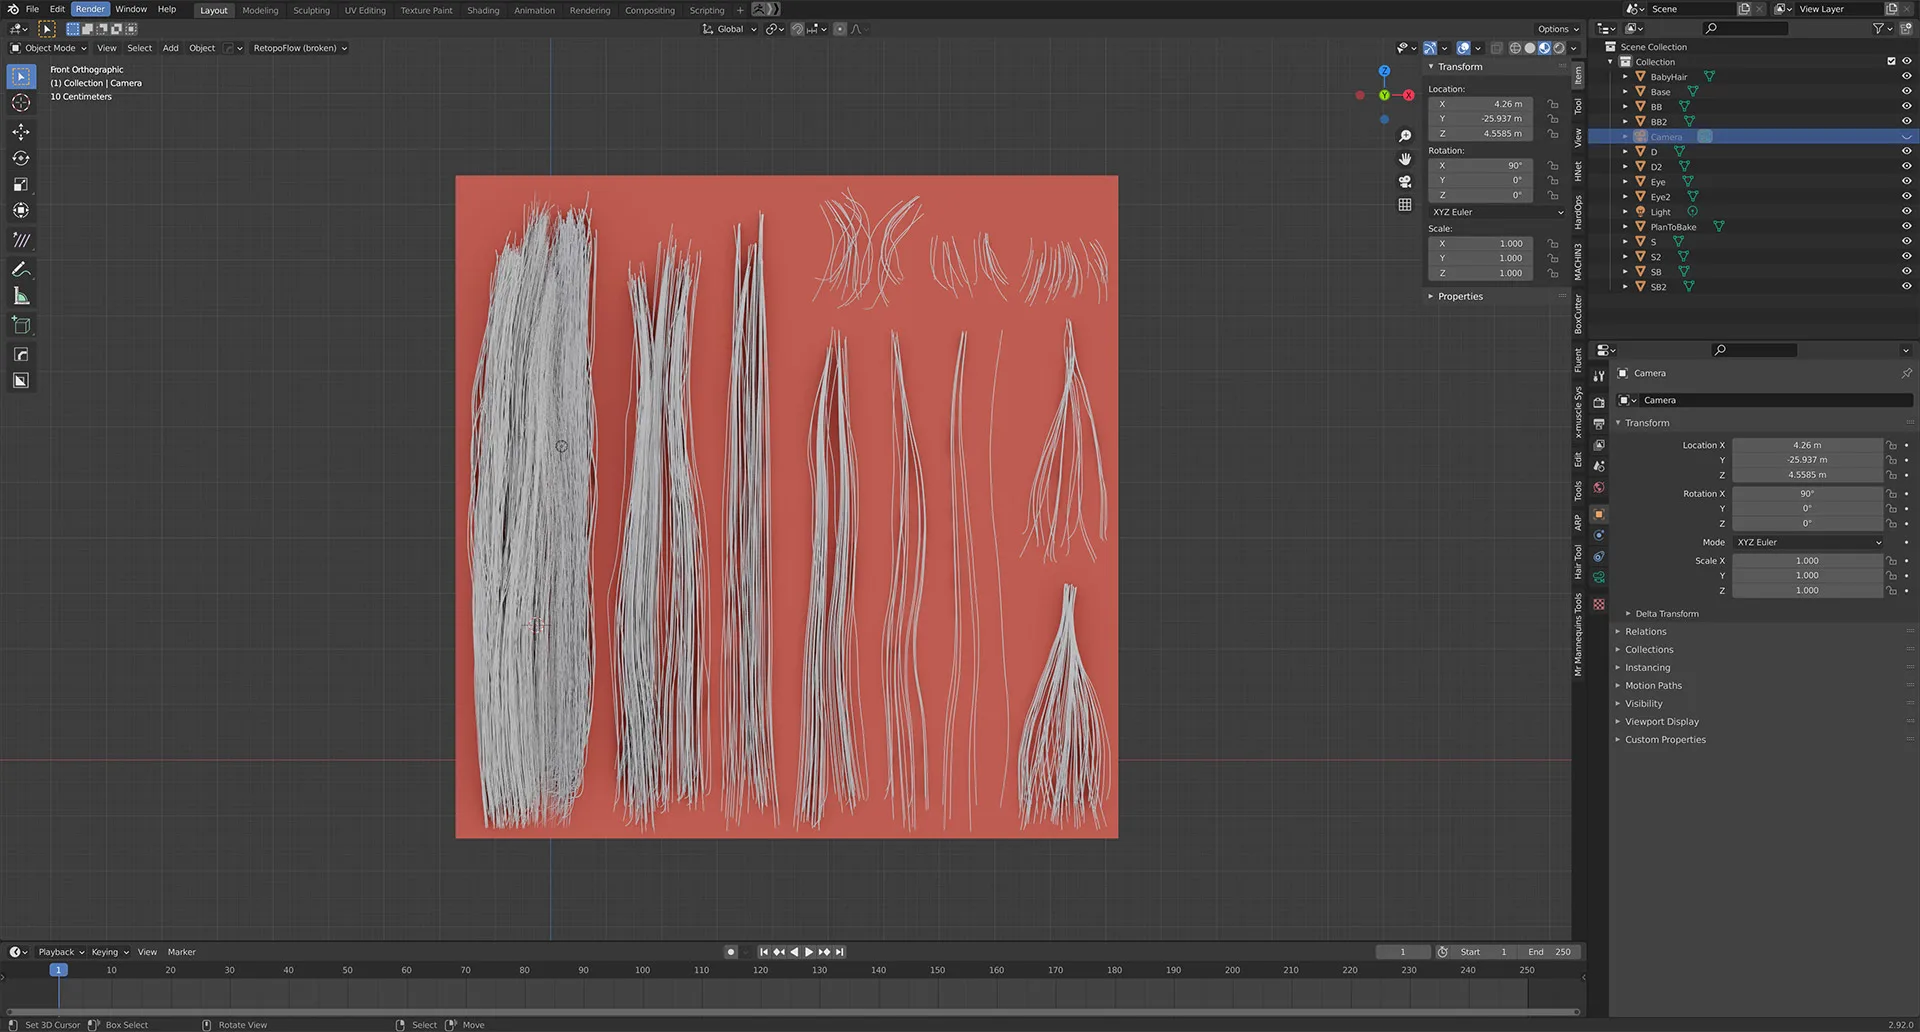Open the Object Mode dropdown
The width and height of the screenshot is (1920, 1032).
point(49,48)
